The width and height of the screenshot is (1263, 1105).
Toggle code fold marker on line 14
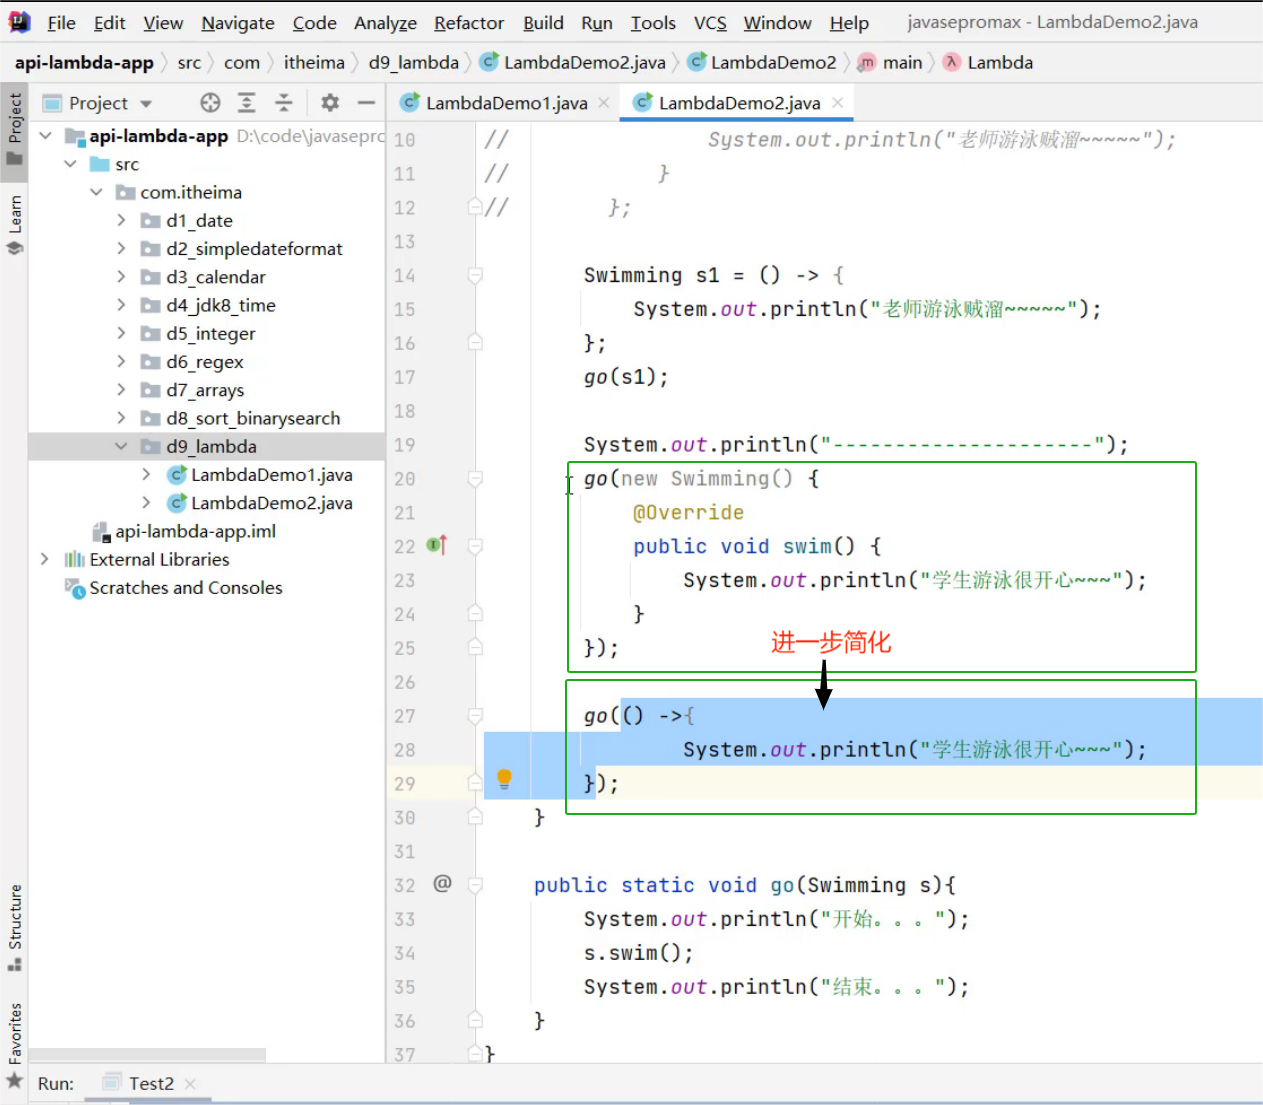[476, 275]
